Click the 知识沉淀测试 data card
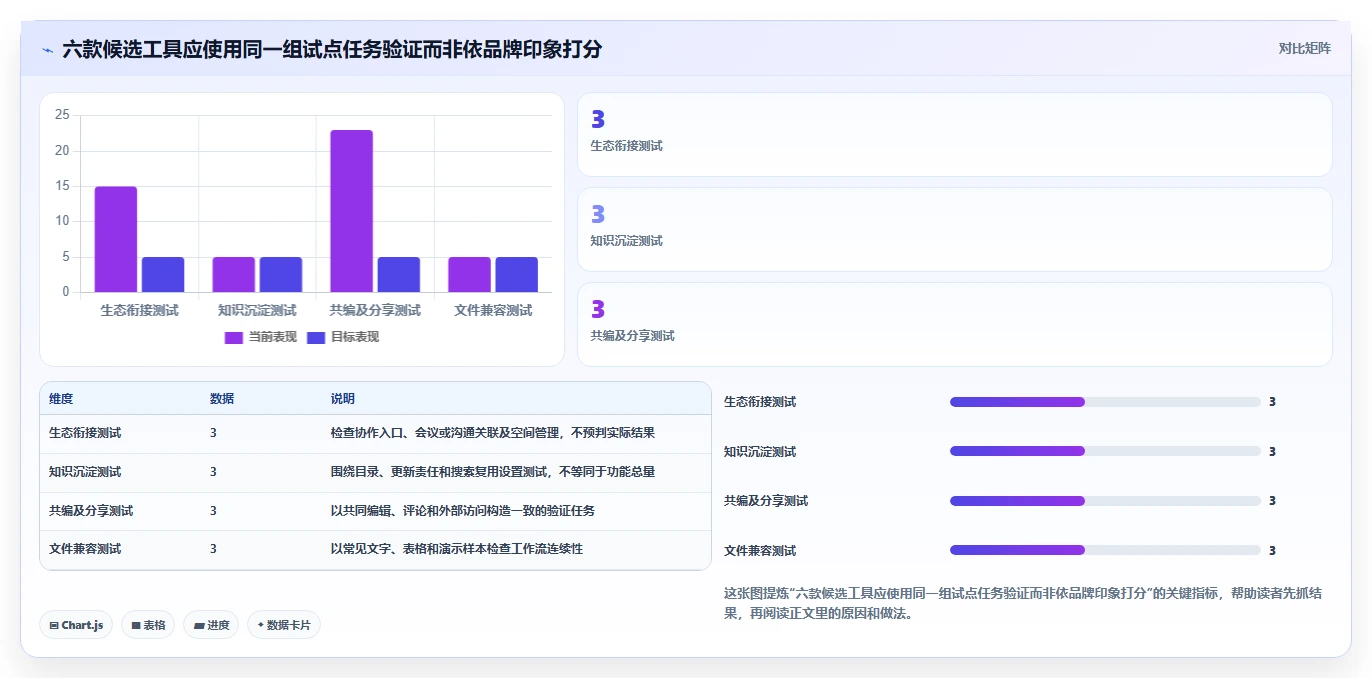 point(955,230)
